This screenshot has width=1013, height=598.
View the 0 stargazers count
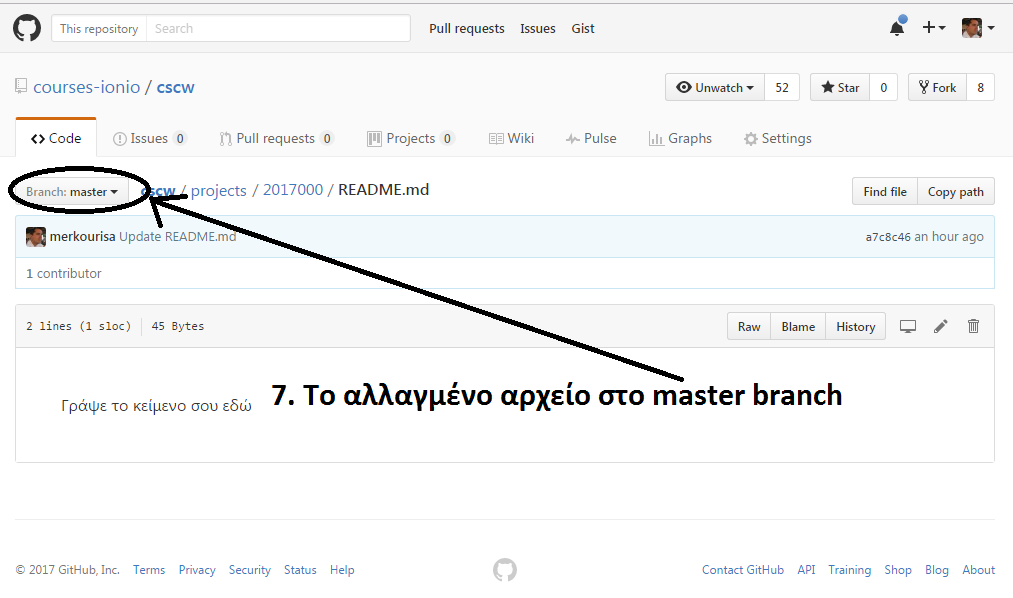[x=883, y=87]
